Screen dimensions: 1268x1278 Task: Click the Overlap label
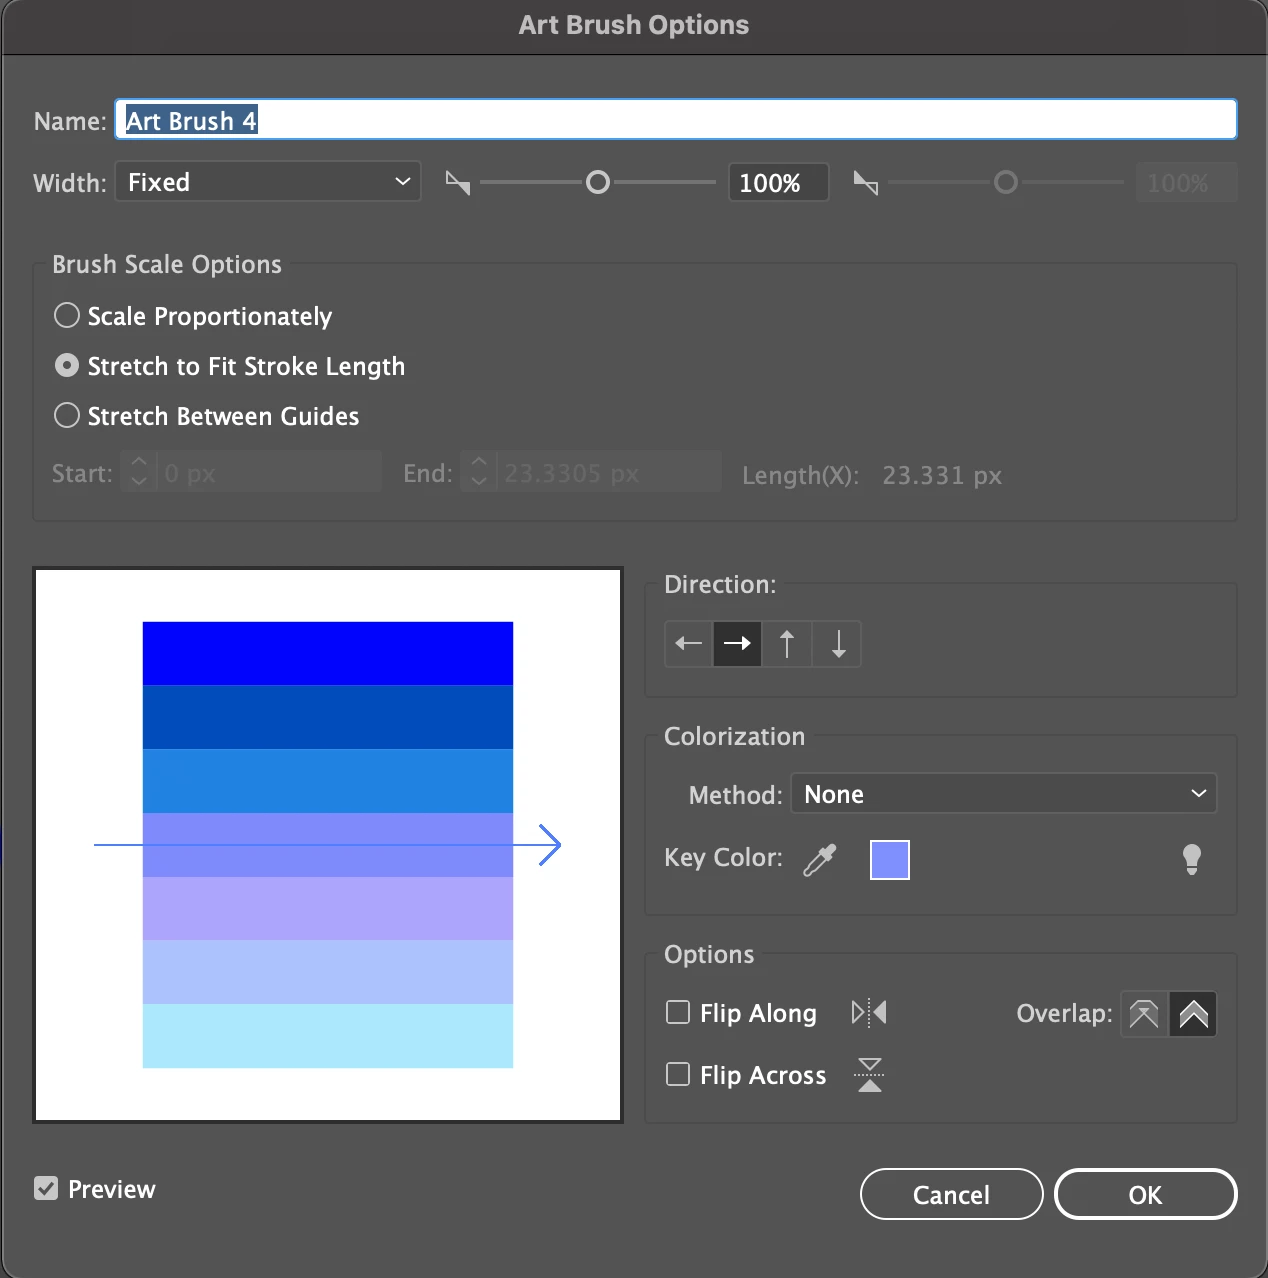[1064, 1013]
